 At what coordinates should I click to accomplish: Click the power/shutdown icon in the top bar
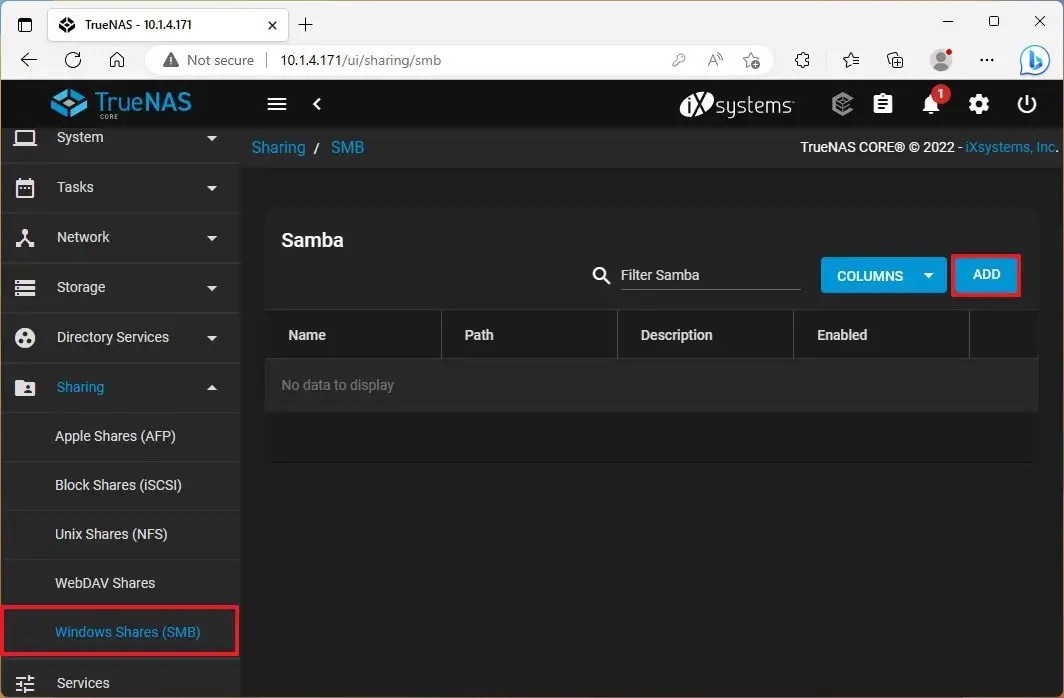1027,104
